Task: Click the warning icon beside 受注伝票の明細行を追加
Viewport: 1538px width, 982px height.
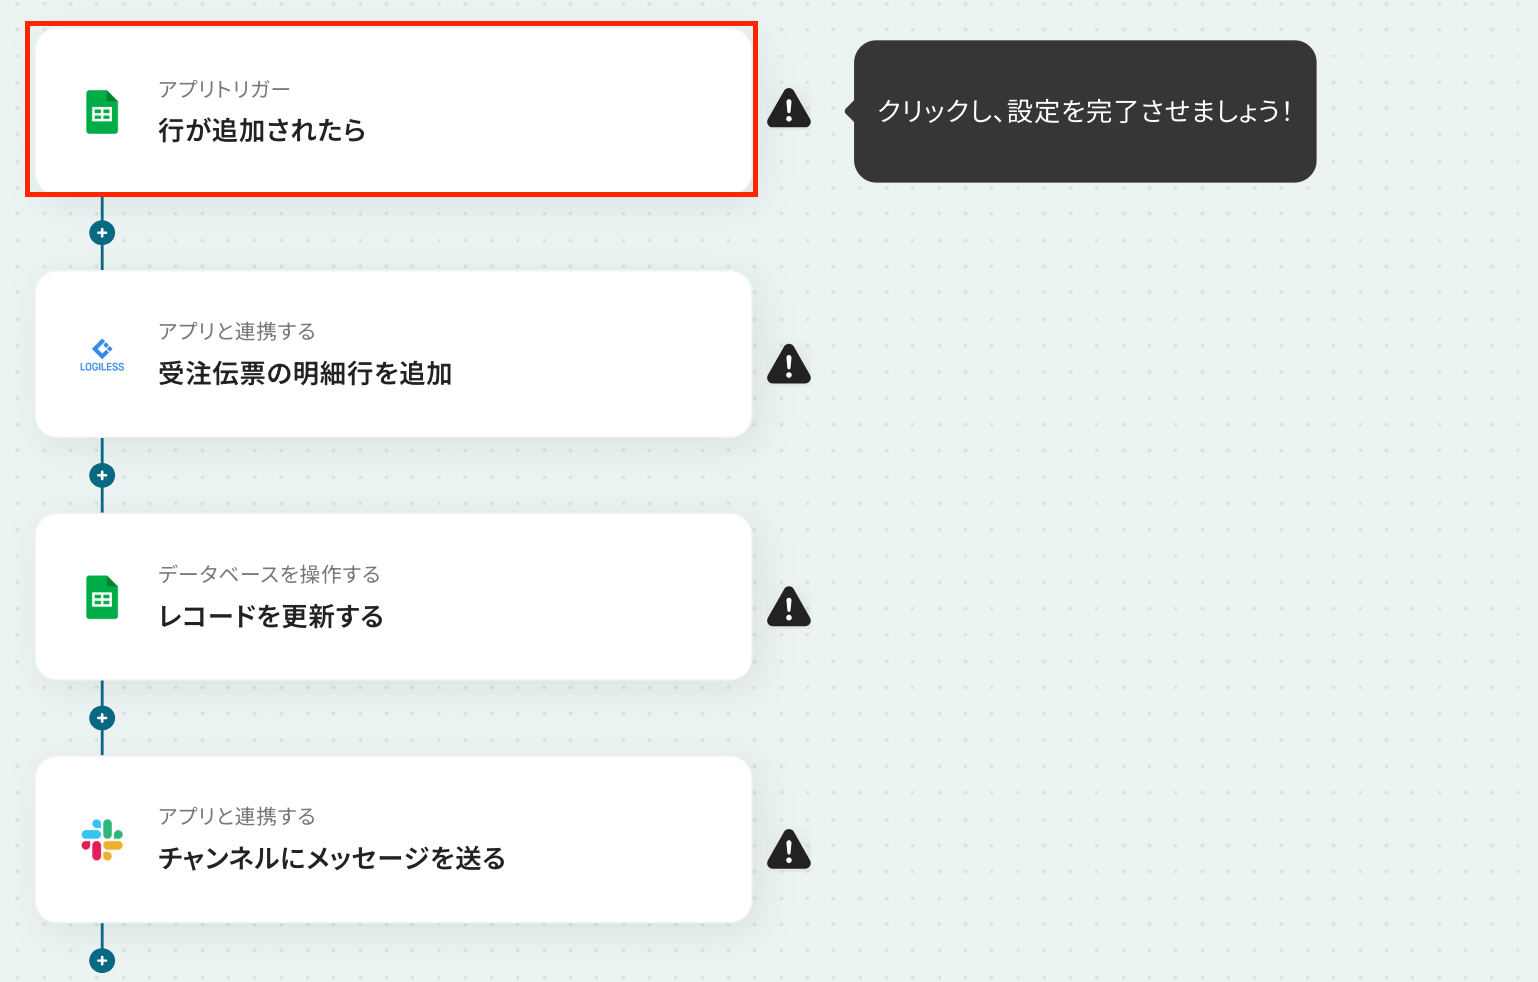Action: tap(789, 364)
